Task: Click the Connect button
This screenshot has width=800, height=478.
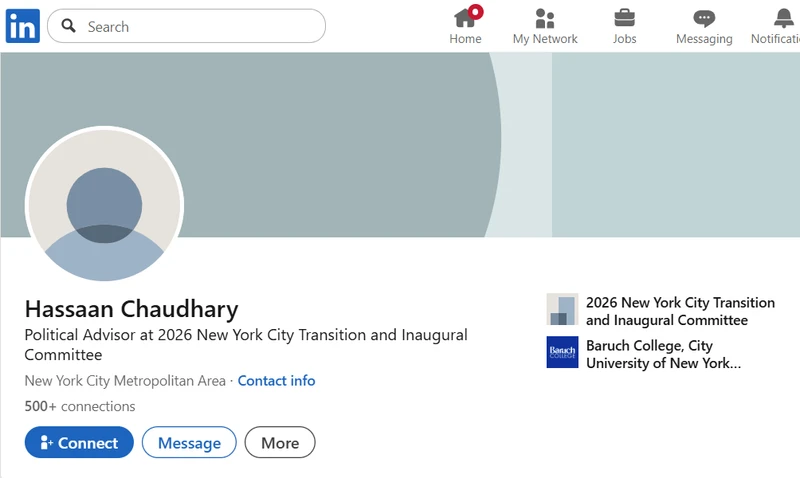Action: pyautogui.click(x=79, y=442)
